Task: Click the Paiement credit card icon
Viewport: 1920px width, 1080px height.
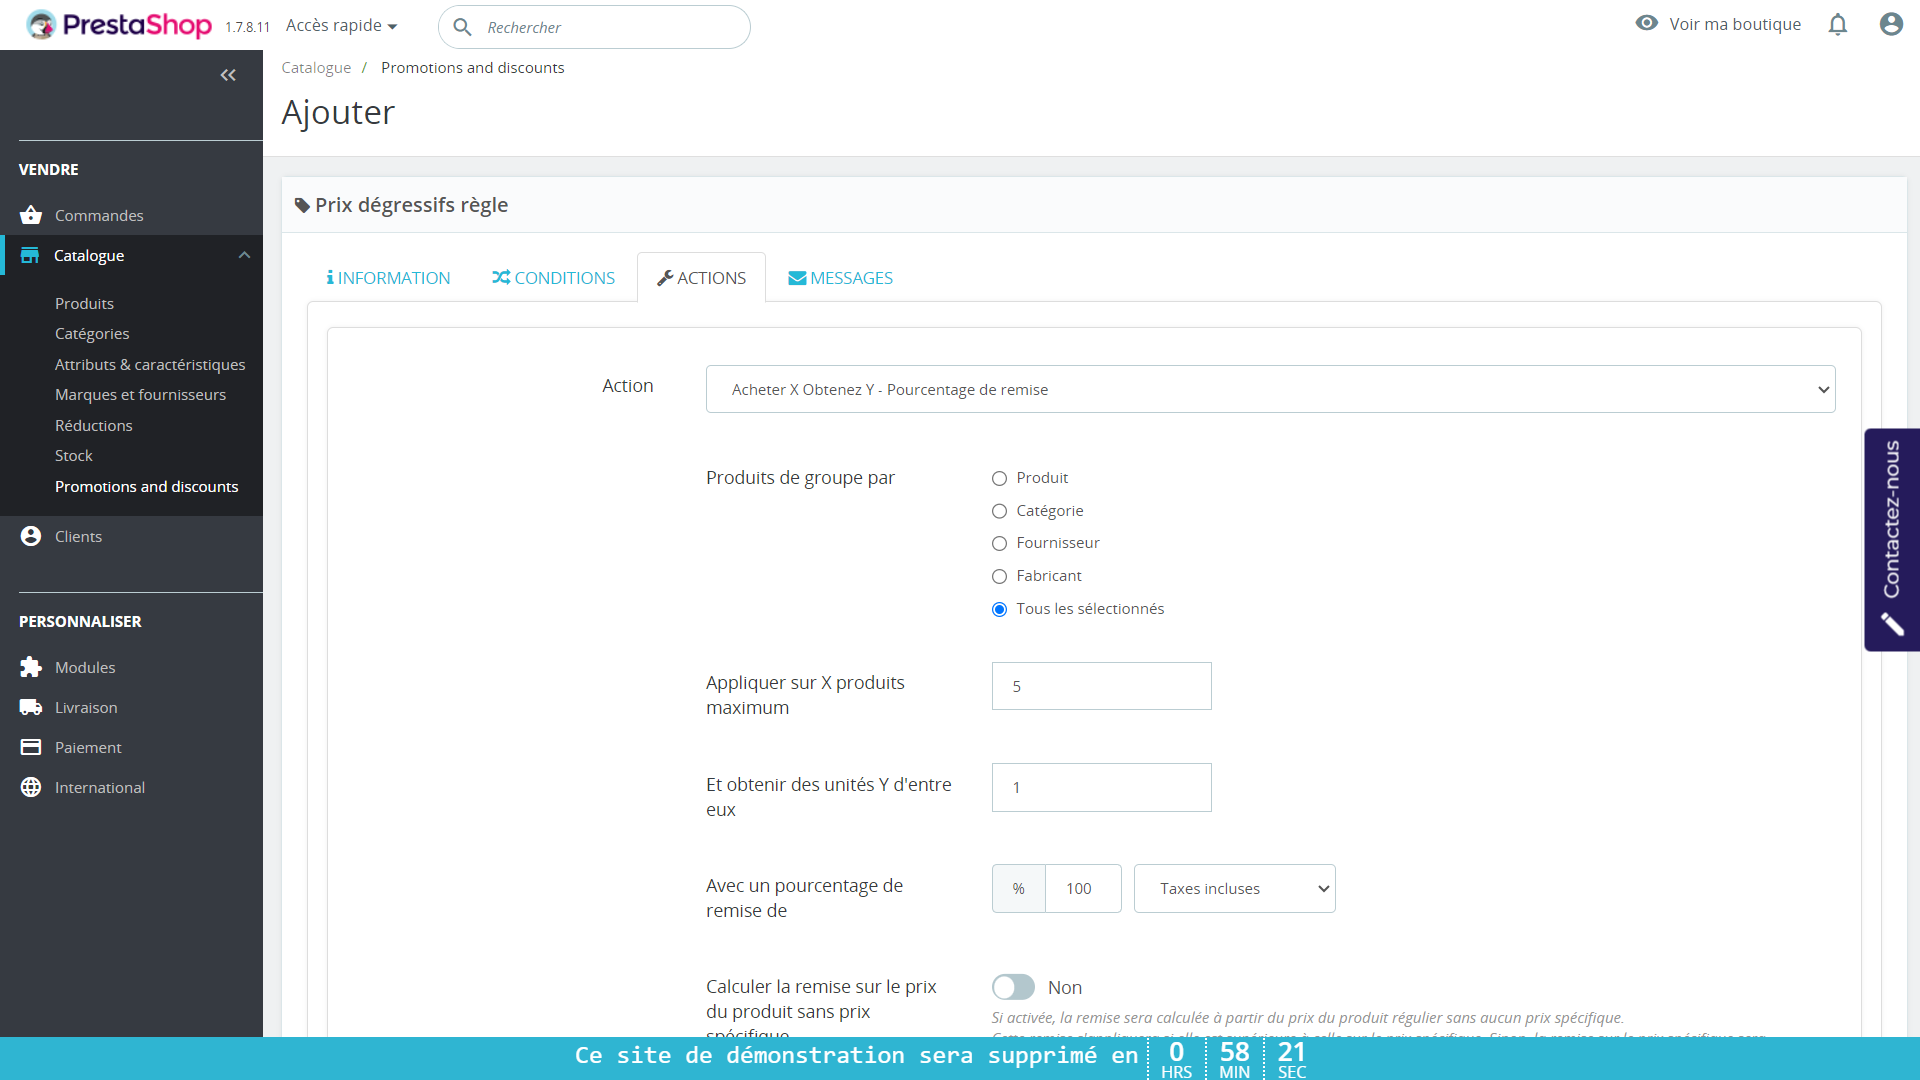Action: 31,747
